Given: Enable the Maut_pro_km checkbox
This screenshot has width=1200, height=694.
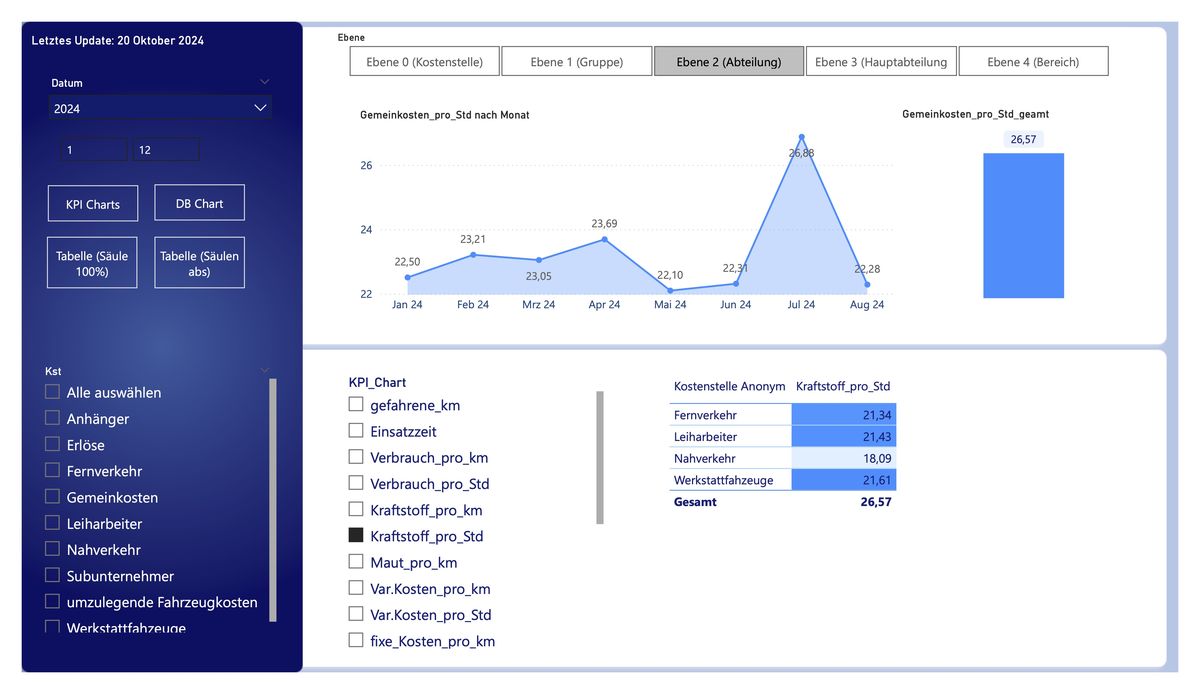Looking at the screenshot, I should coord(355,562).
